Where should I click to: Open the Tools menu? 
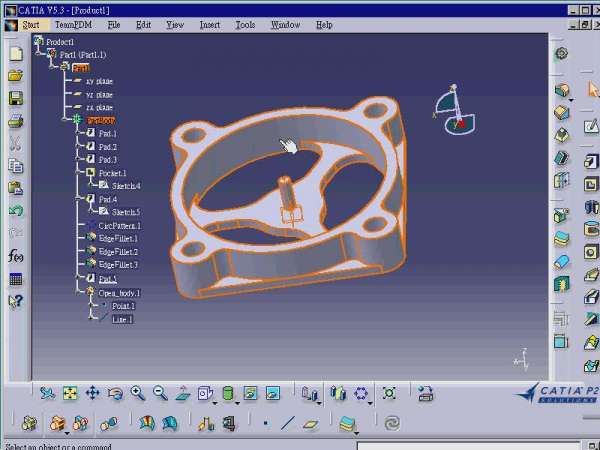245,25
